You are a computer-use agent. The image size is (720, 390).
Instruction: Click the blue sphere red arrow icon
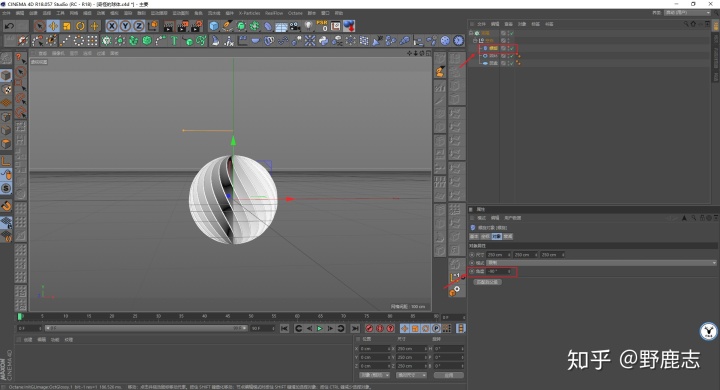(x=349, y=26)
